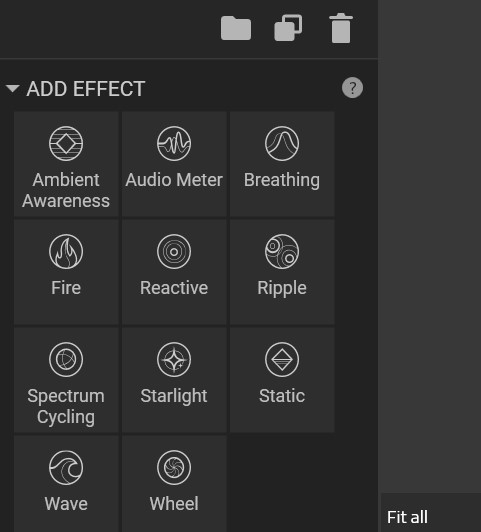Click the ADD EFFECT header label
Screen dimensions: 481x532
86,89
